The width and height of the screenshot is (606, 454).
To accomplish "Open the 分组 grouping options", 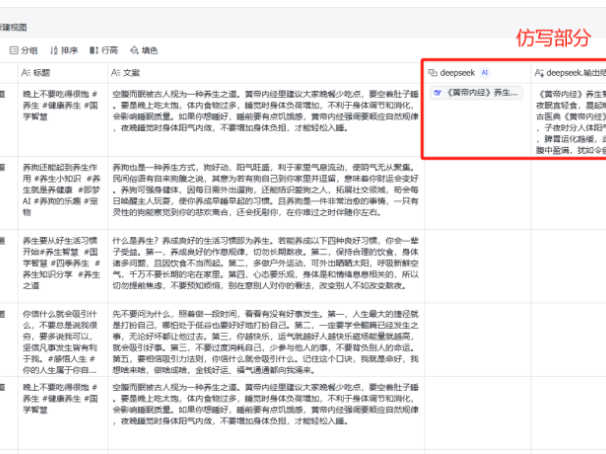I will [24, 50].
